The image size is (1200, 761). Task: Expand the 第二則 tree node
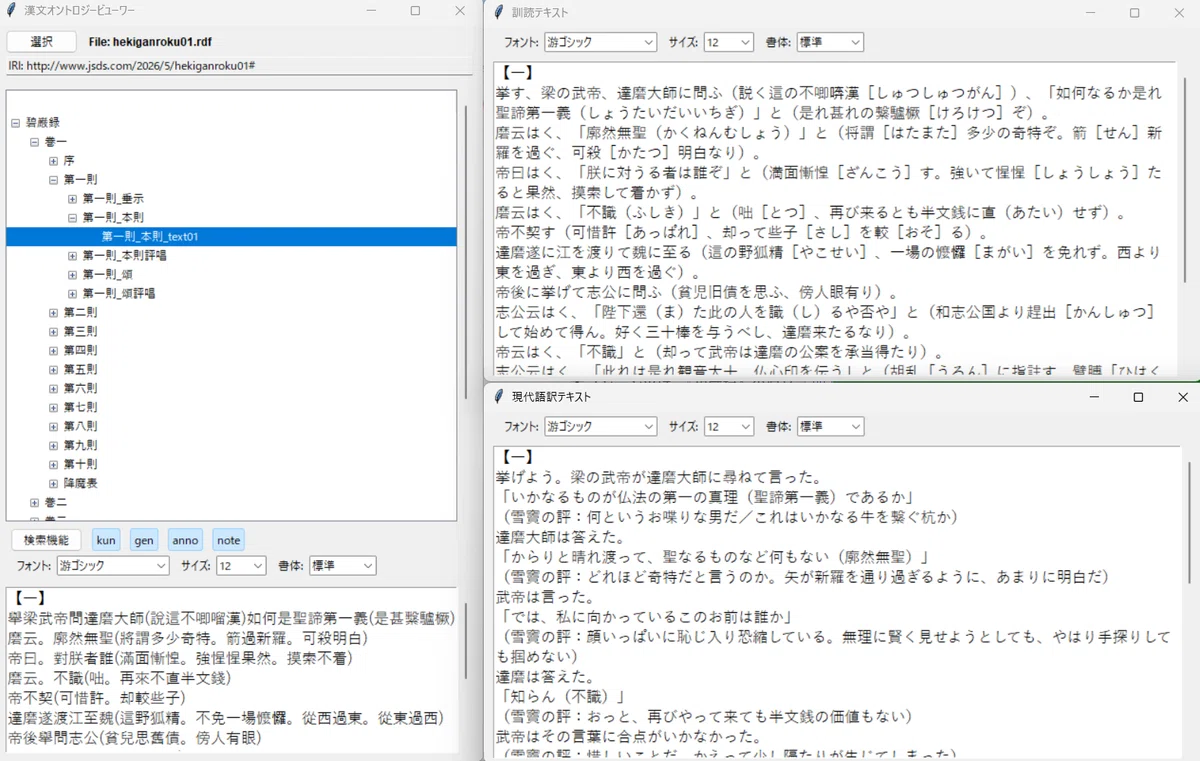[54, 312]
